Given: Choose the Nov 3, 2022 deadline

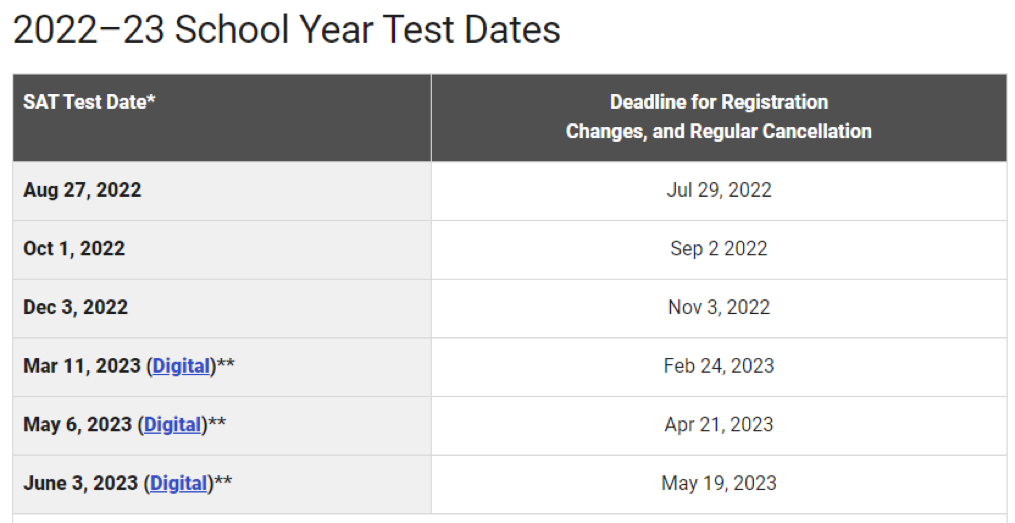Looking at the screenshot, I should 719,308.
